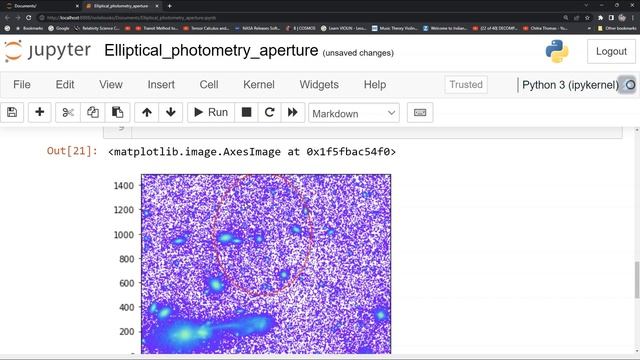Click Python 3 (ipykernel) kernel name
The height and width of the screenshot is (360, 640).
(x=570, y=85)
